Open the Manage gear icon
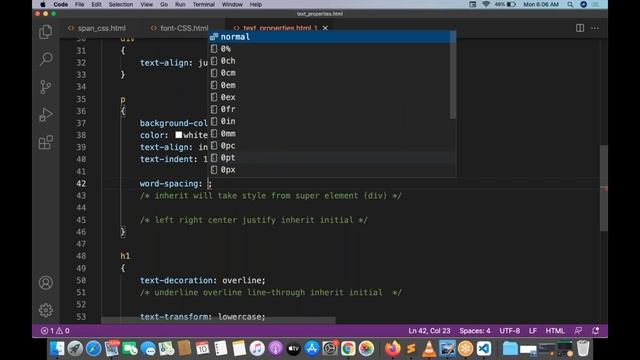This screenshot has width=640, height=360. [x=46, y=310]
